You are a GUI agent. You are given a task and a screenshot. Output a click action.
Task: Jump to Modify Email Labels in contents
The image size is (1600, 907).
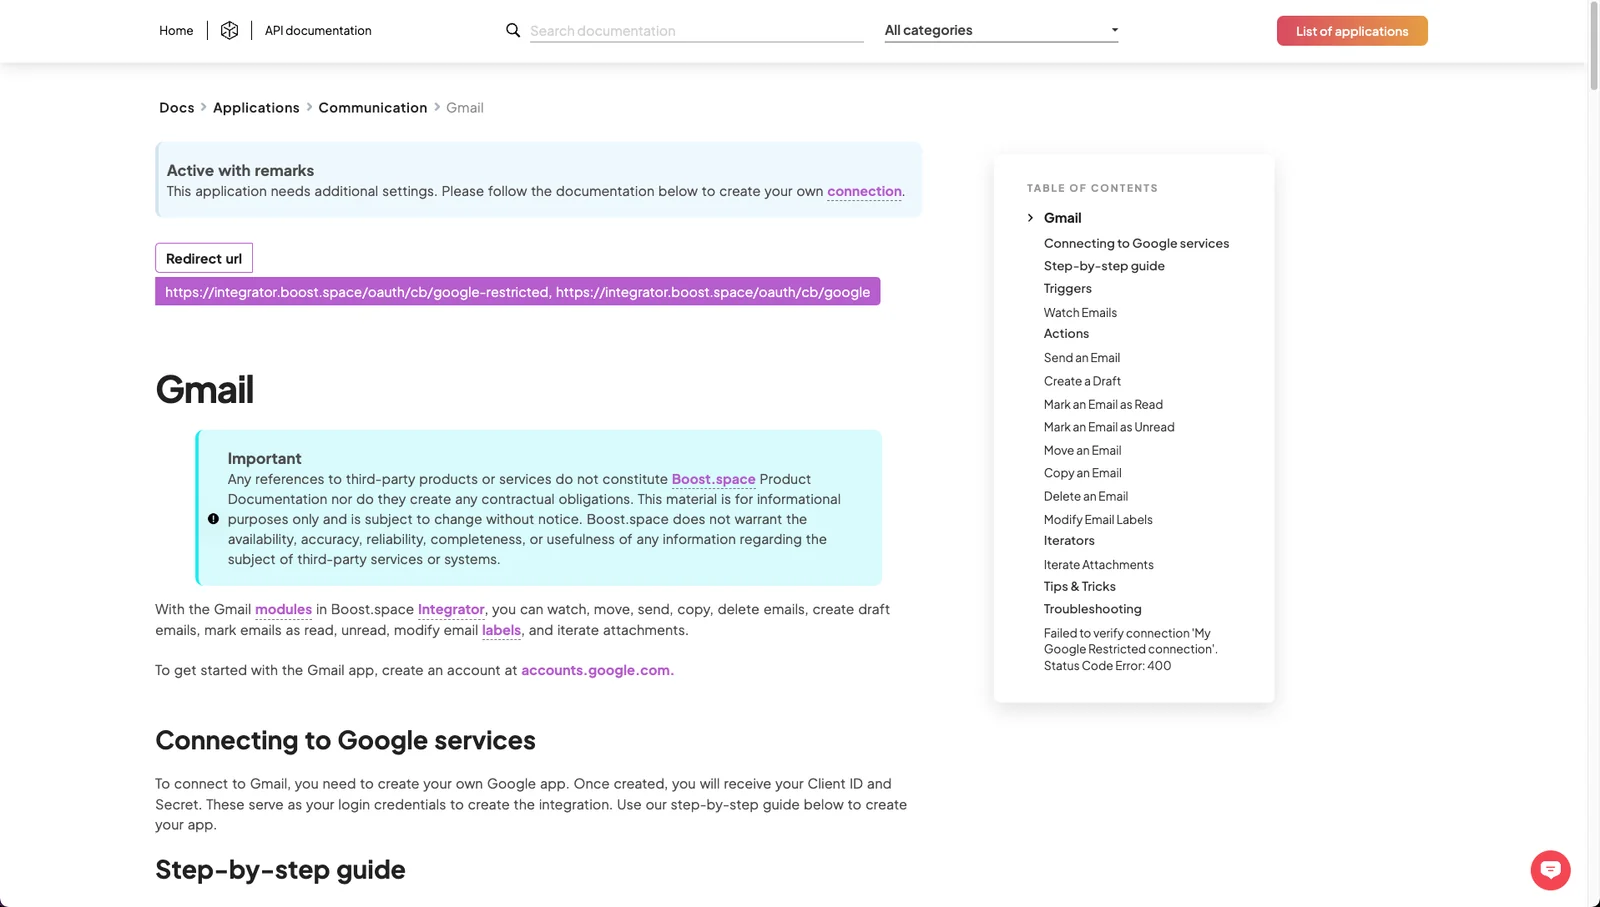click(x=1098, y=520)
